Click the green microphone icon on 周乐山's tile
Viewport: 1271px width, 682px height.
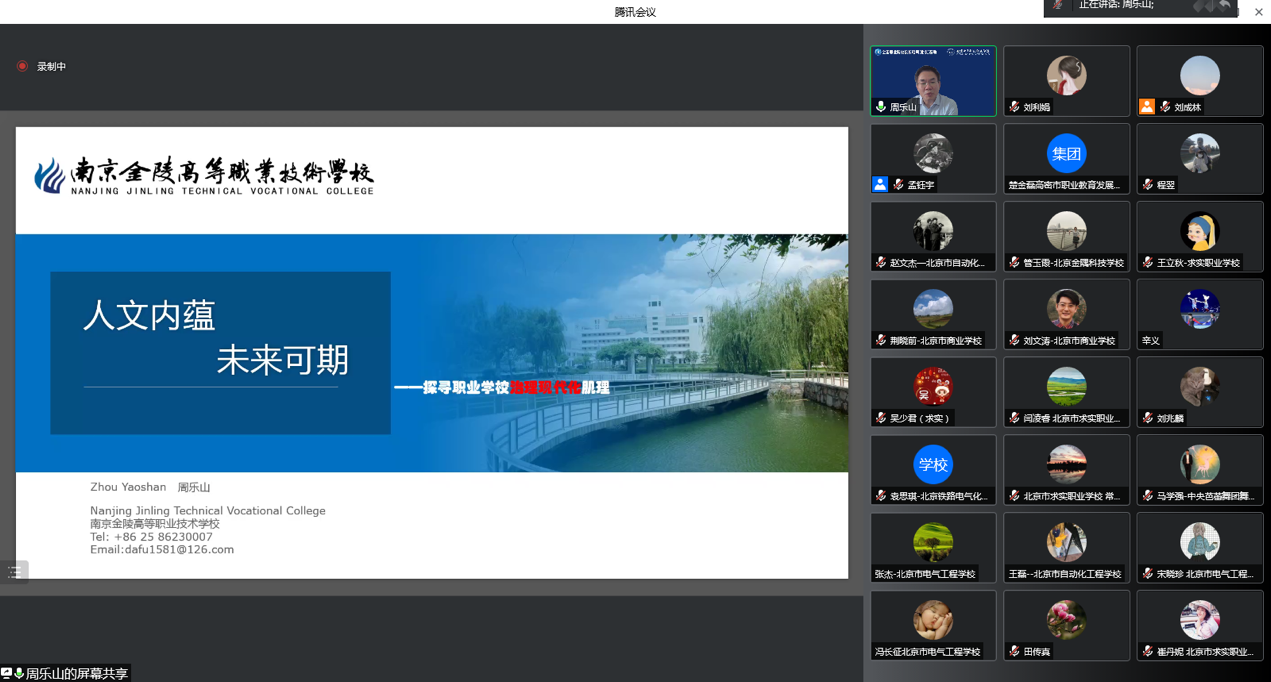click(x=881, y=107)
